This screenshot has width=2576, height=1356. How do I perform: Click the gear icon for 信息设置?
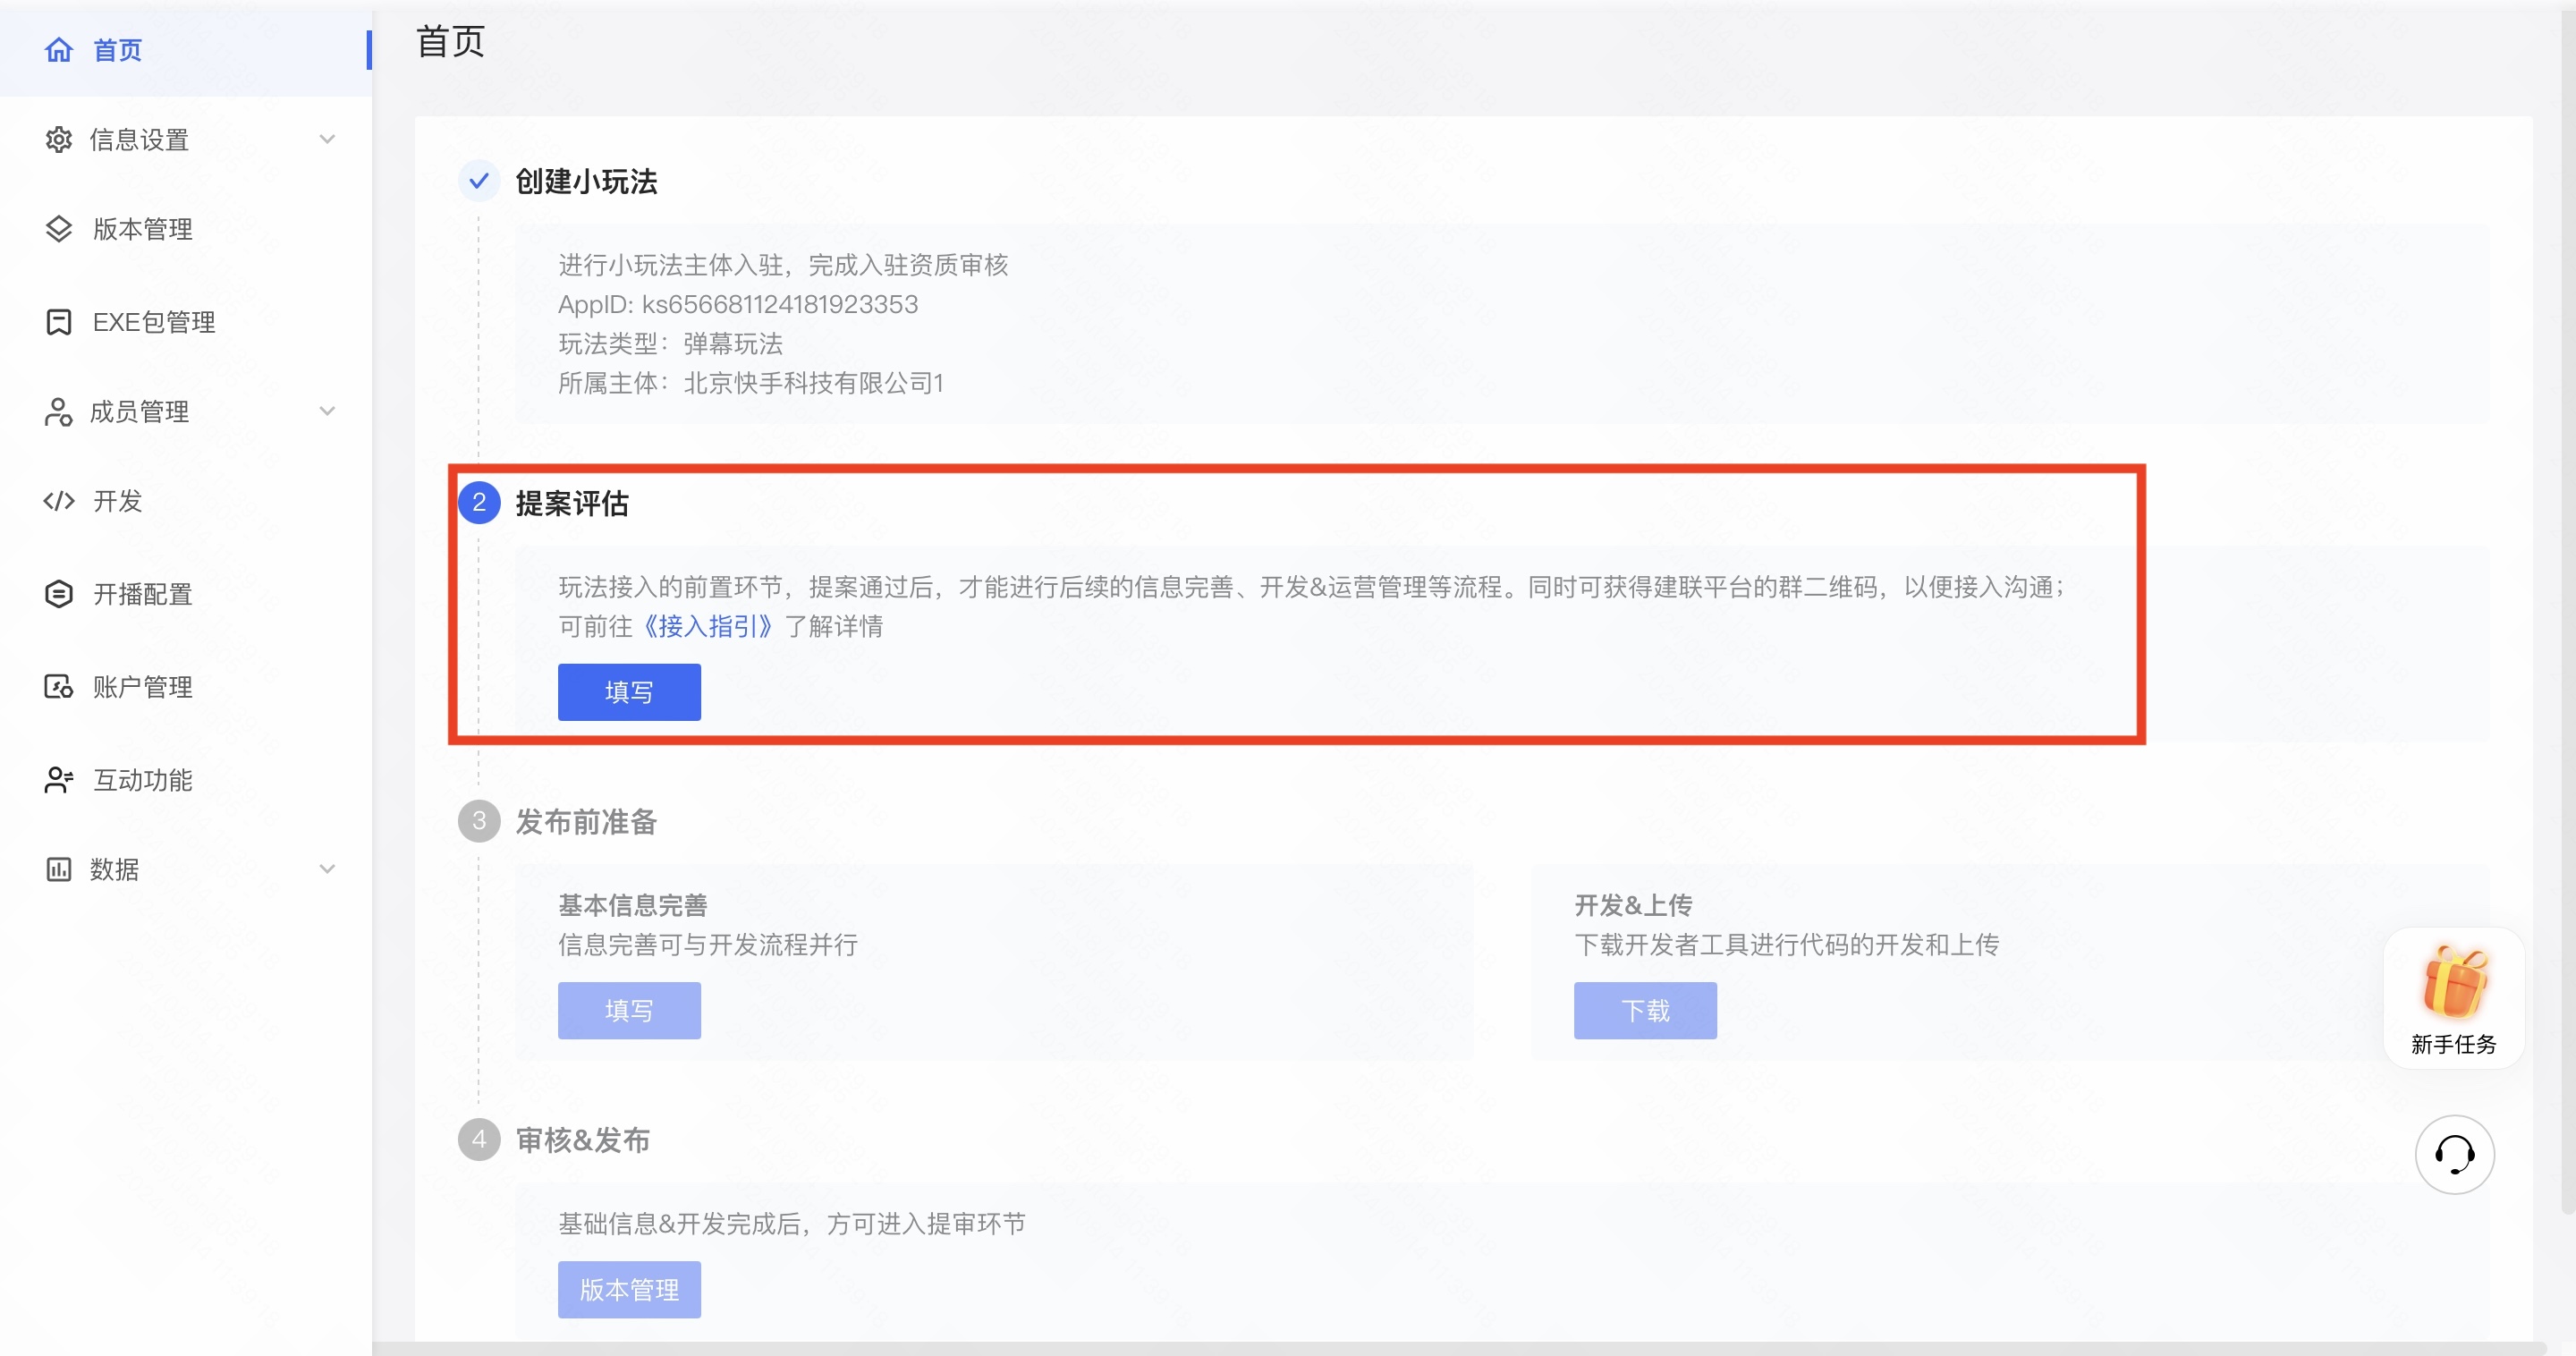pyautogui.click(x=59, y=139)
